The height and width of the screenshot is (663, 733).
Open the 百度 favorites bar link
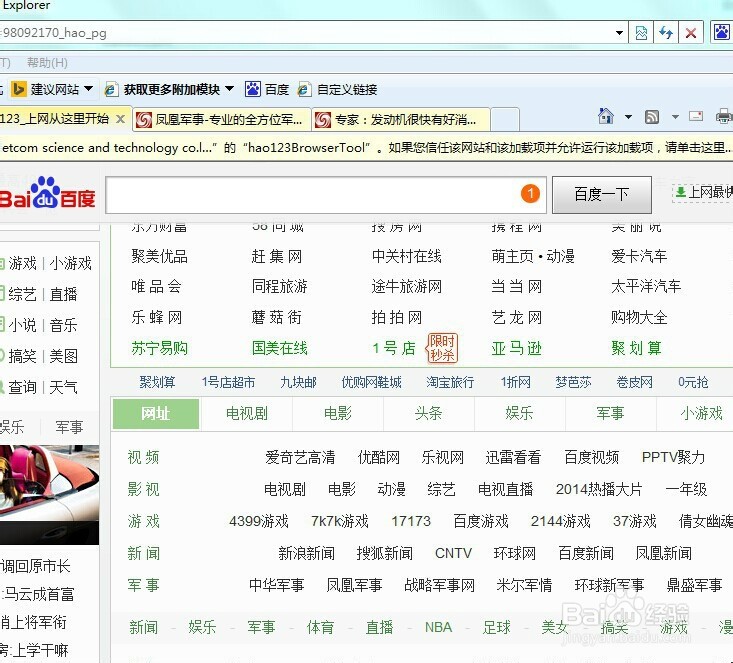click(267, 89)
